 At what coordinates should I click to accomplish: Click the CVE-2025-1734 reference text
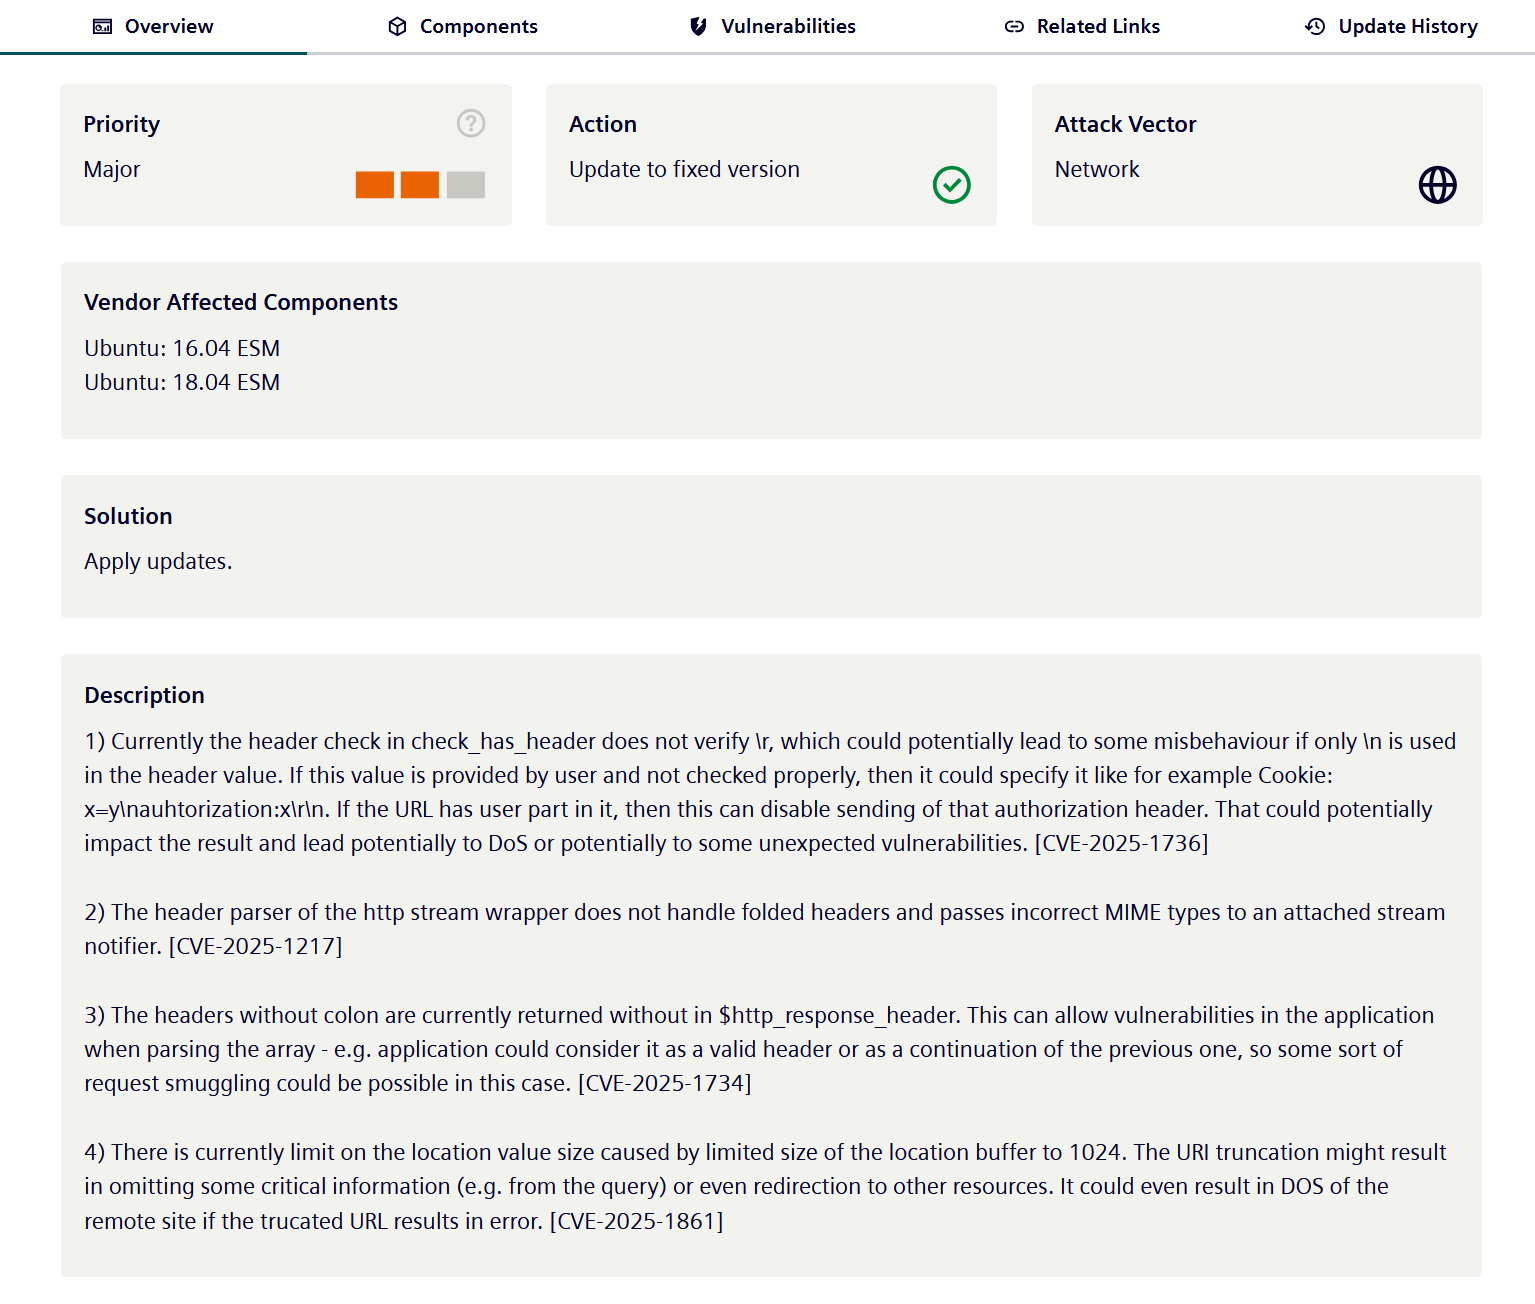coord(665,1084)
